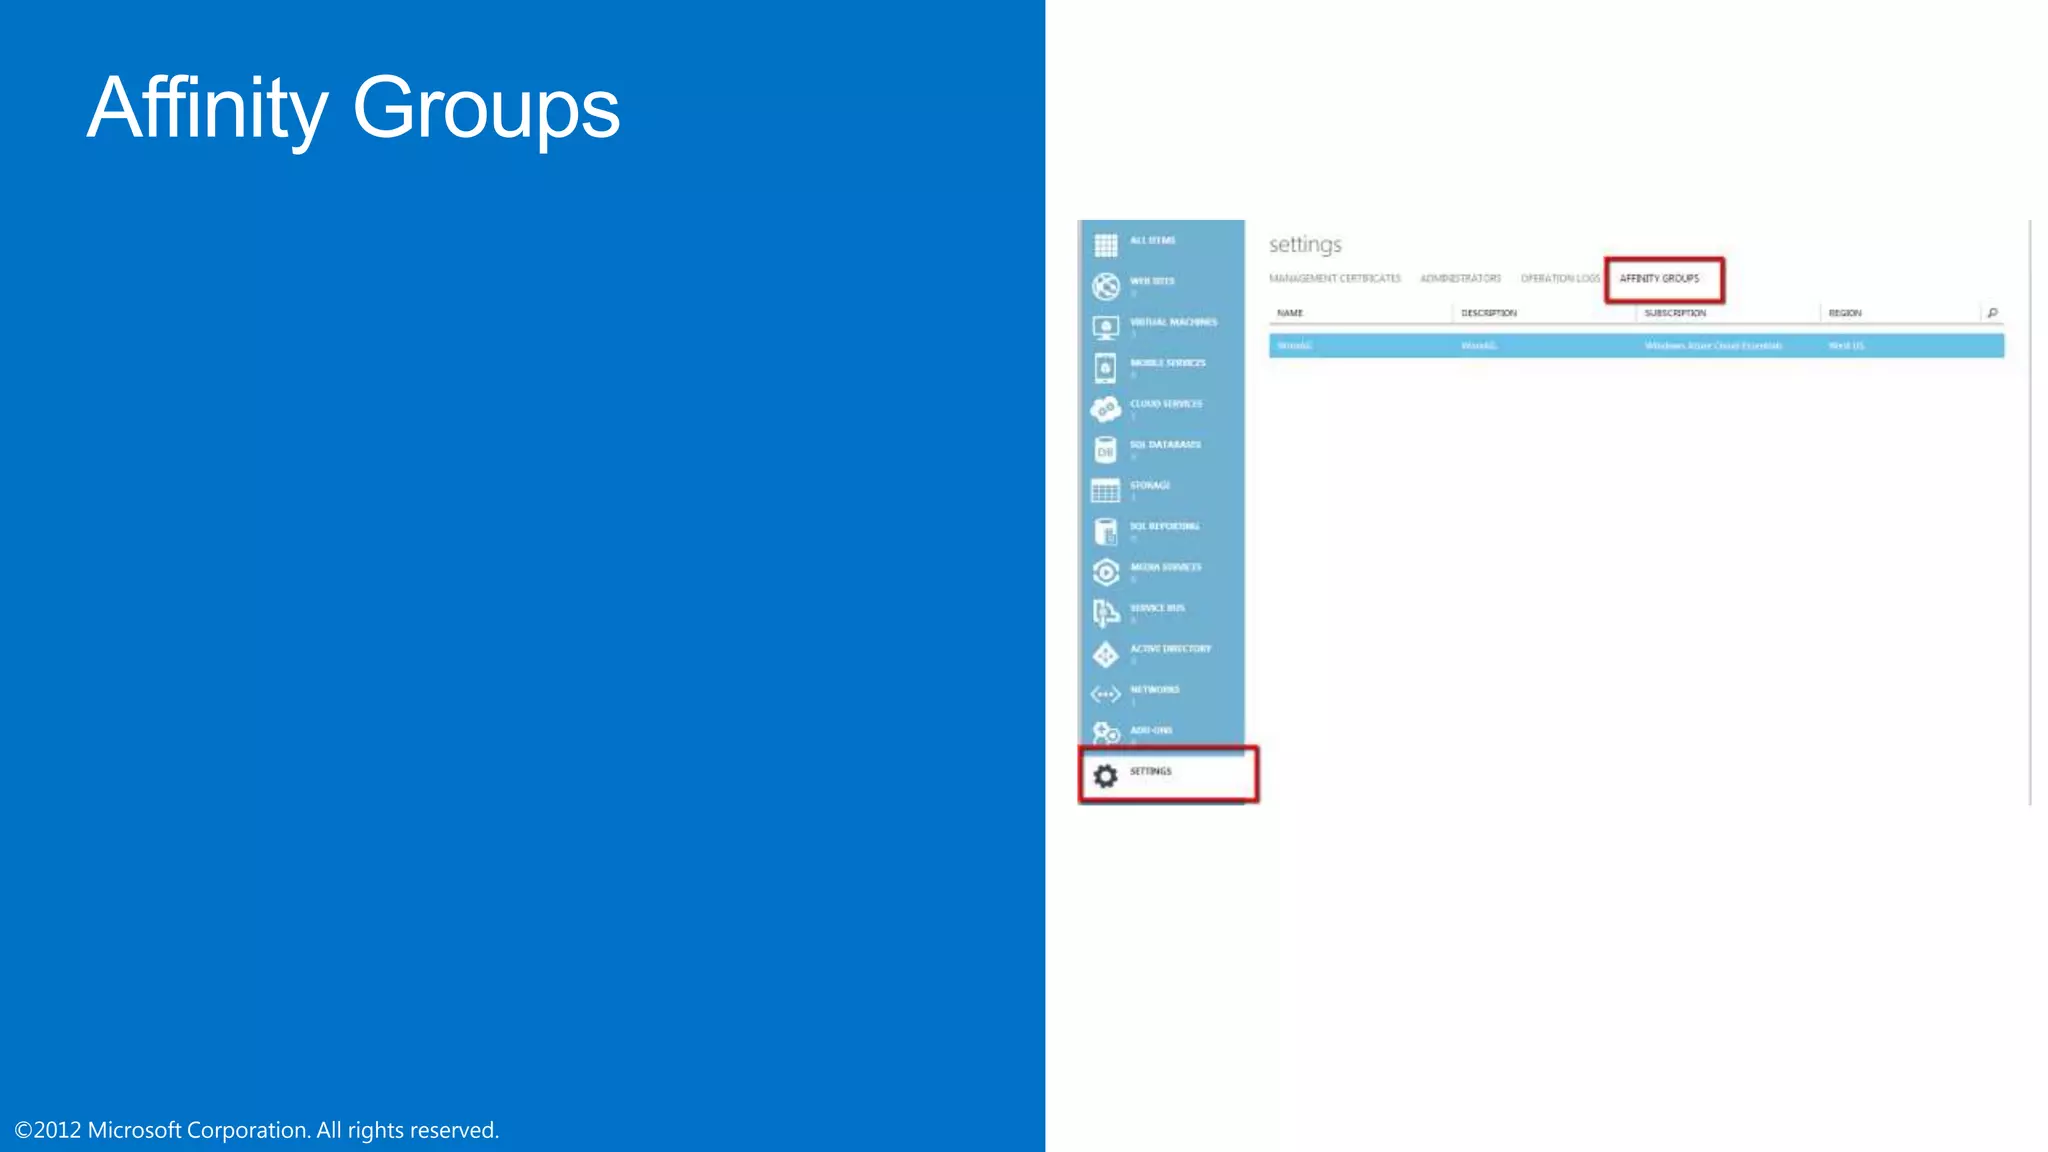Open the All Items grid icon
The height and width of the screenshot is (1152, 2048).
[1105, 245]
